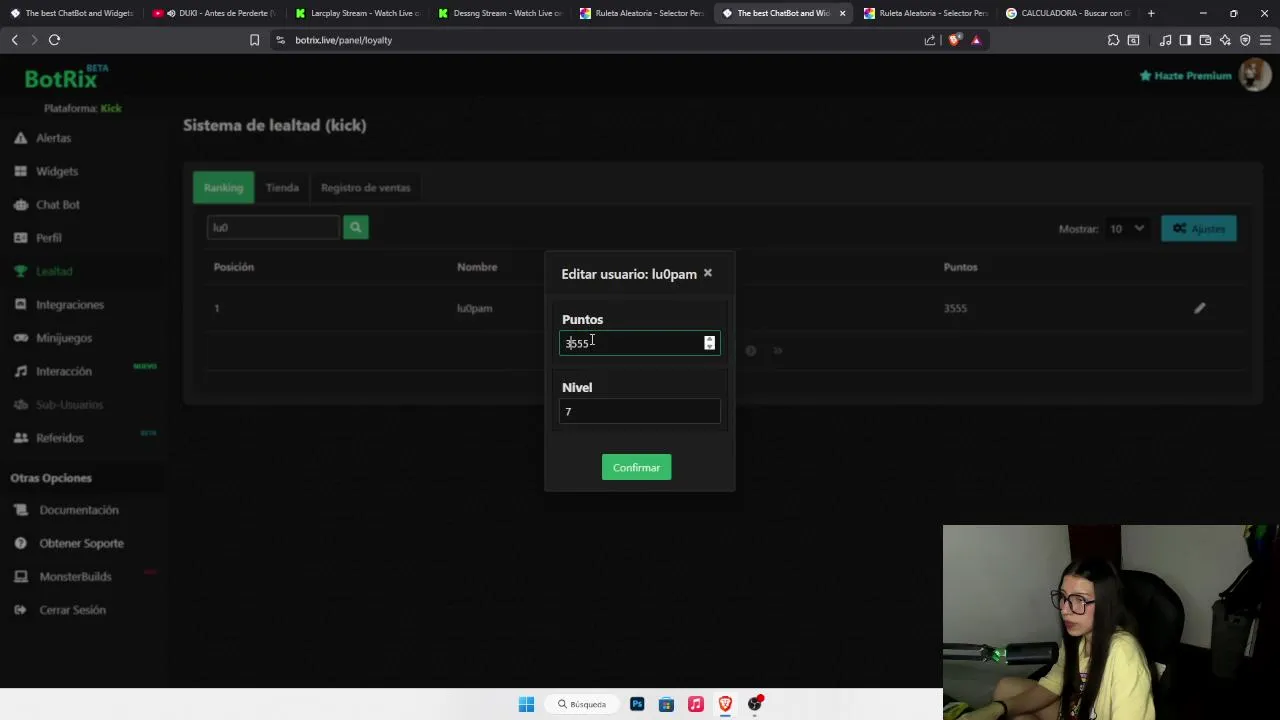Switch to the Ranking tab
The width and height of the screenshot is (1280, 720).
(223, 188)
